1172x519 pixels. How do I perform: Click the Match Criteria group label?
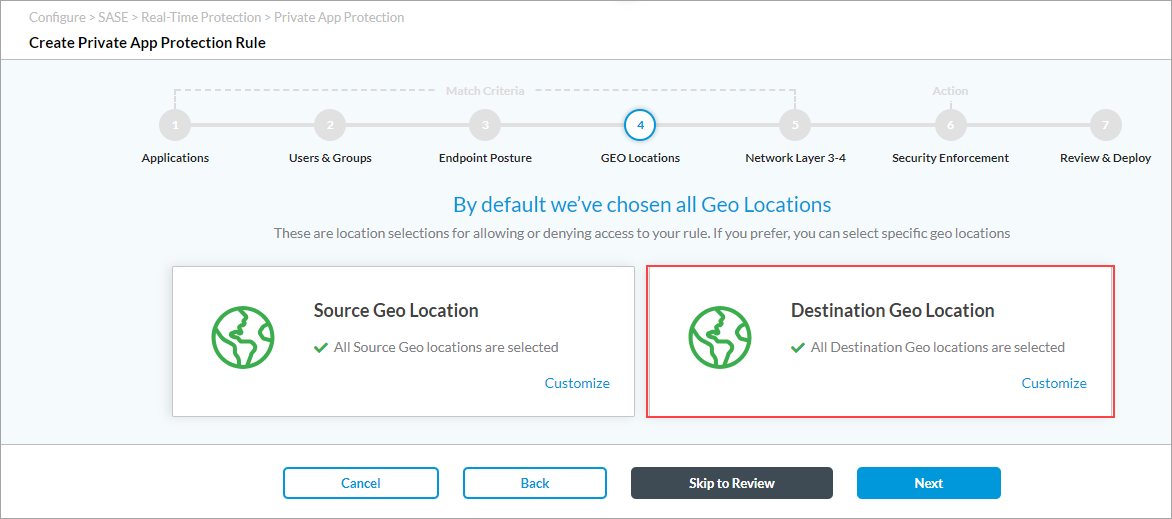pos(485,91)
